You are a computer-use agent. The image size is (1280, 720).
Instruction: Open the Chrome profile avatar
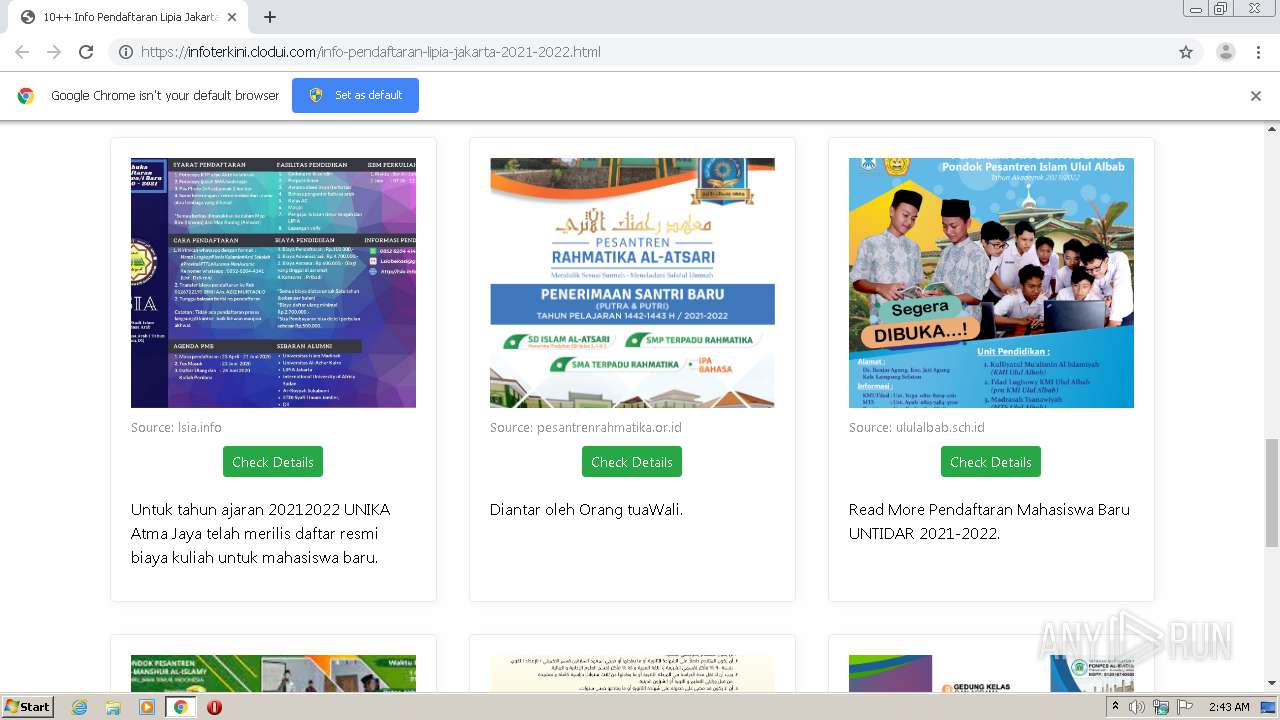1226,52
